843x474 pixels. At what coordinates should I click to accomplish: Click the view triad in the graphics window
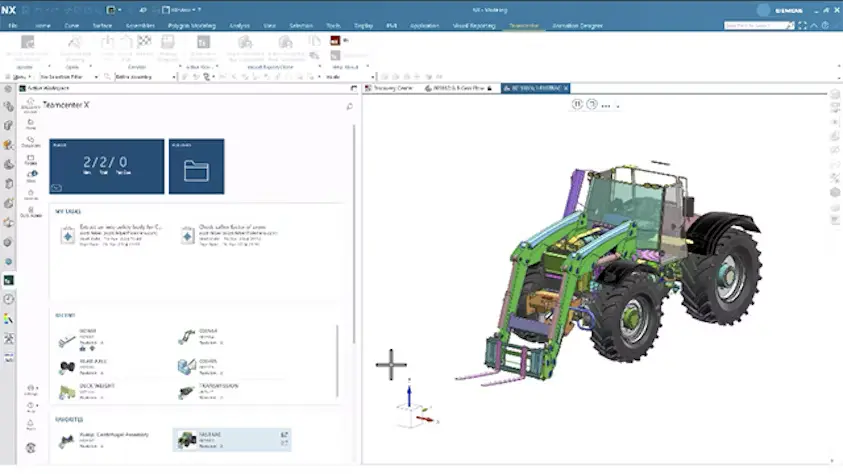[413, 407]
